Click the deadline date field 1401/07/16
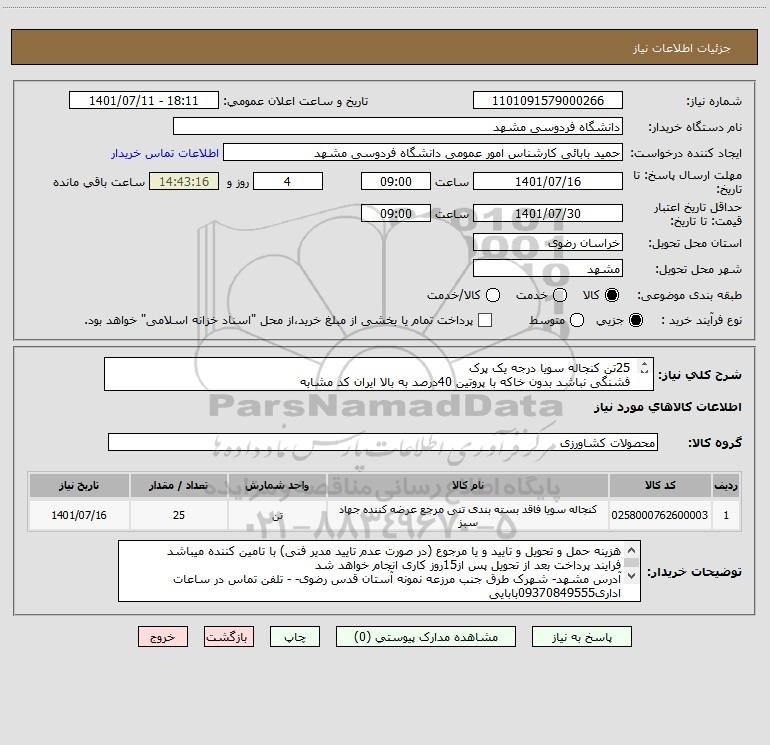The image size is (770, 745). (x=548, y=181)
